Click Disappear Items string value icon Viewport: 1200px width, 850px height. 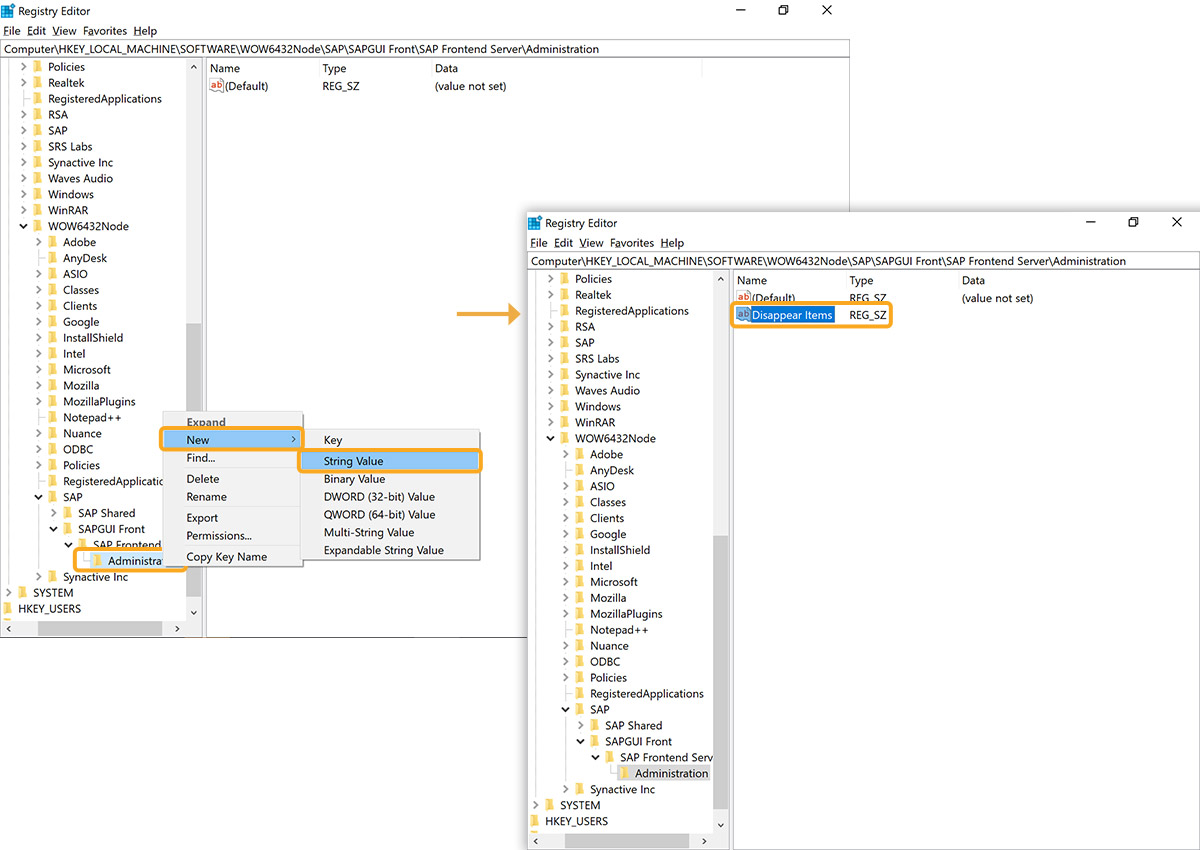(x=743, y=314)
